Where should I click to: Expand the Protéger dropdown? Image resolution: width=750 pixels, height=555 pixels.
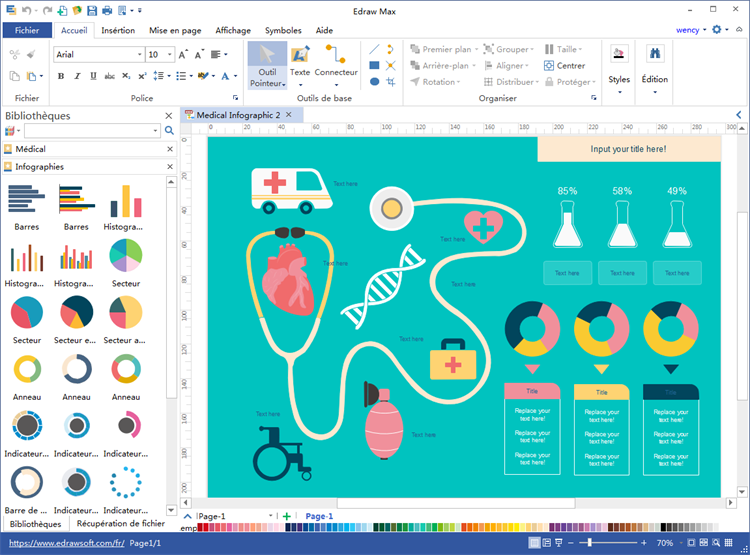point(594,82)
